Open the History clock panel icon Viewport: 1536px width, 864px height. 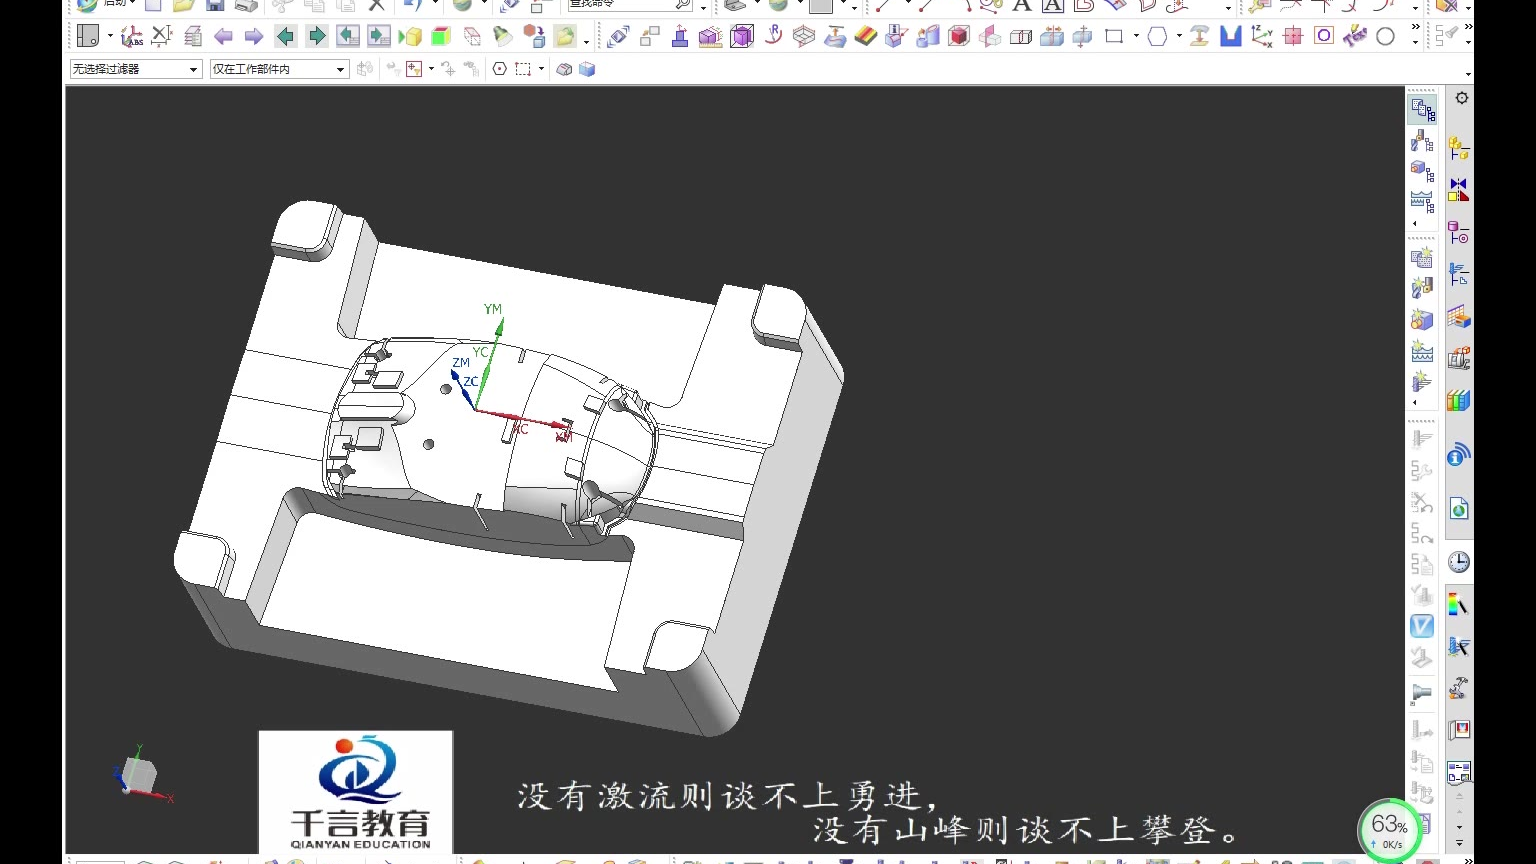point(1459,562)
